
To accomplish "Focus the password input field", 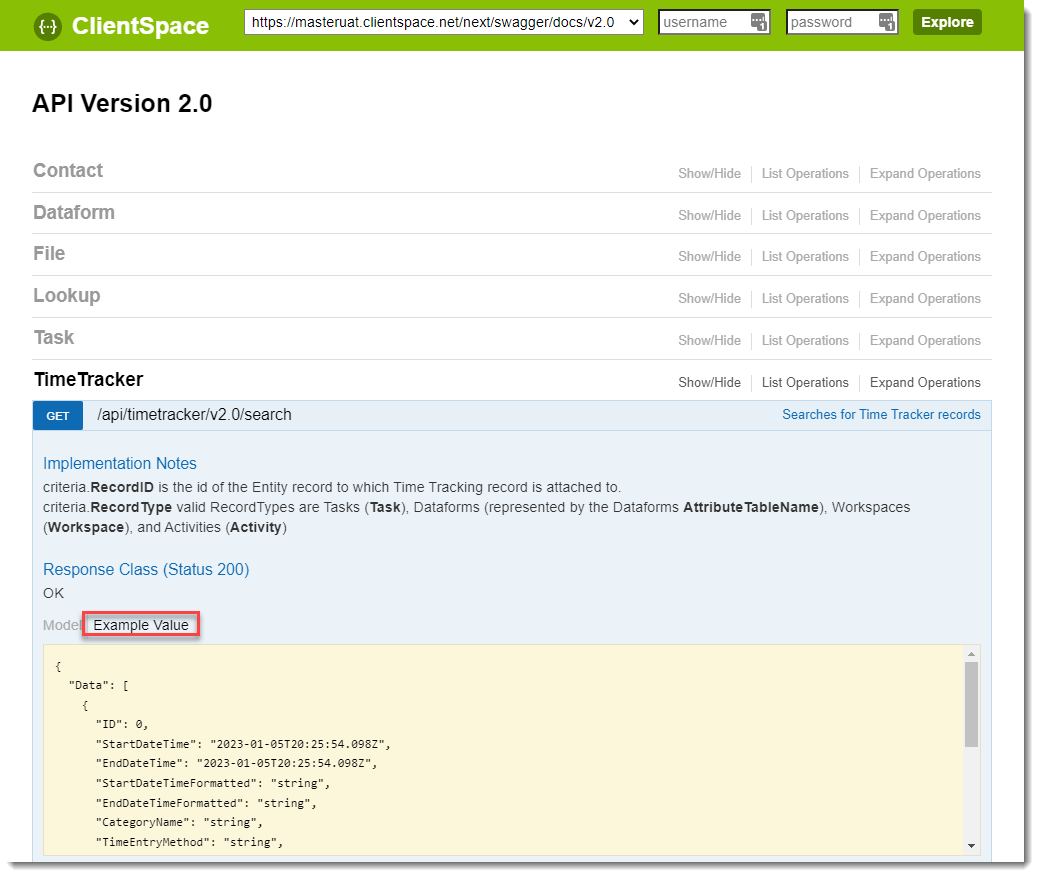I will [x=831, y=22].
